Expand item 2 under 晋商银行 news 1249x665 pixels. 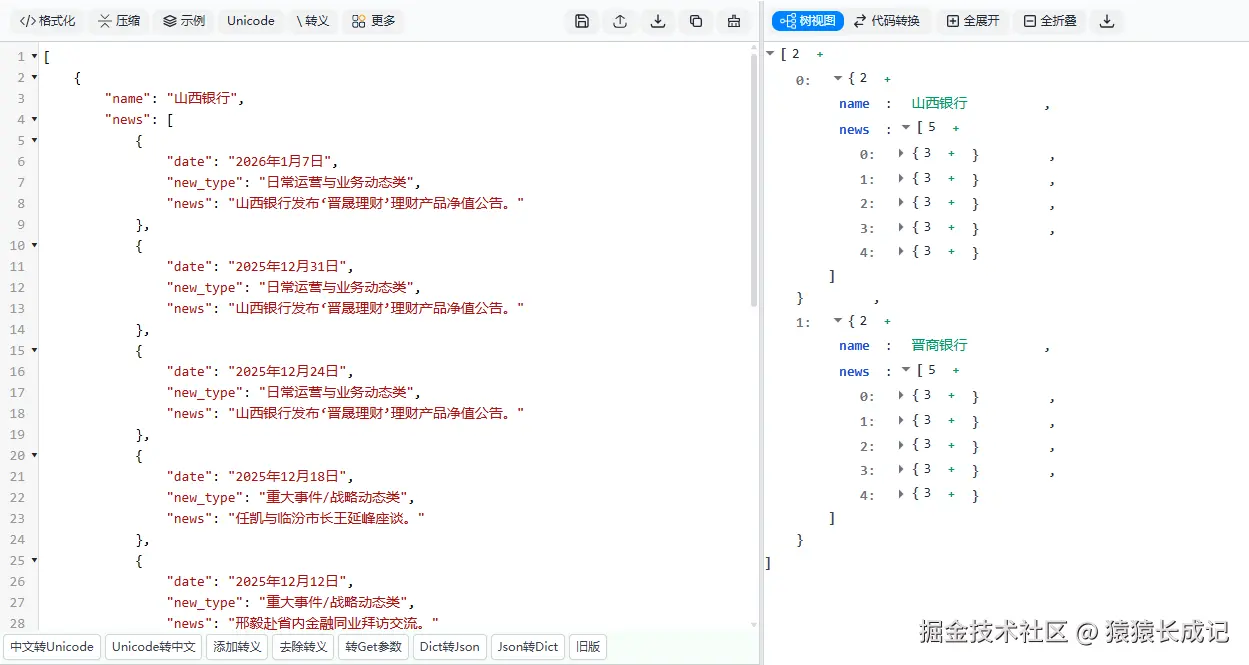click(901, 445)
